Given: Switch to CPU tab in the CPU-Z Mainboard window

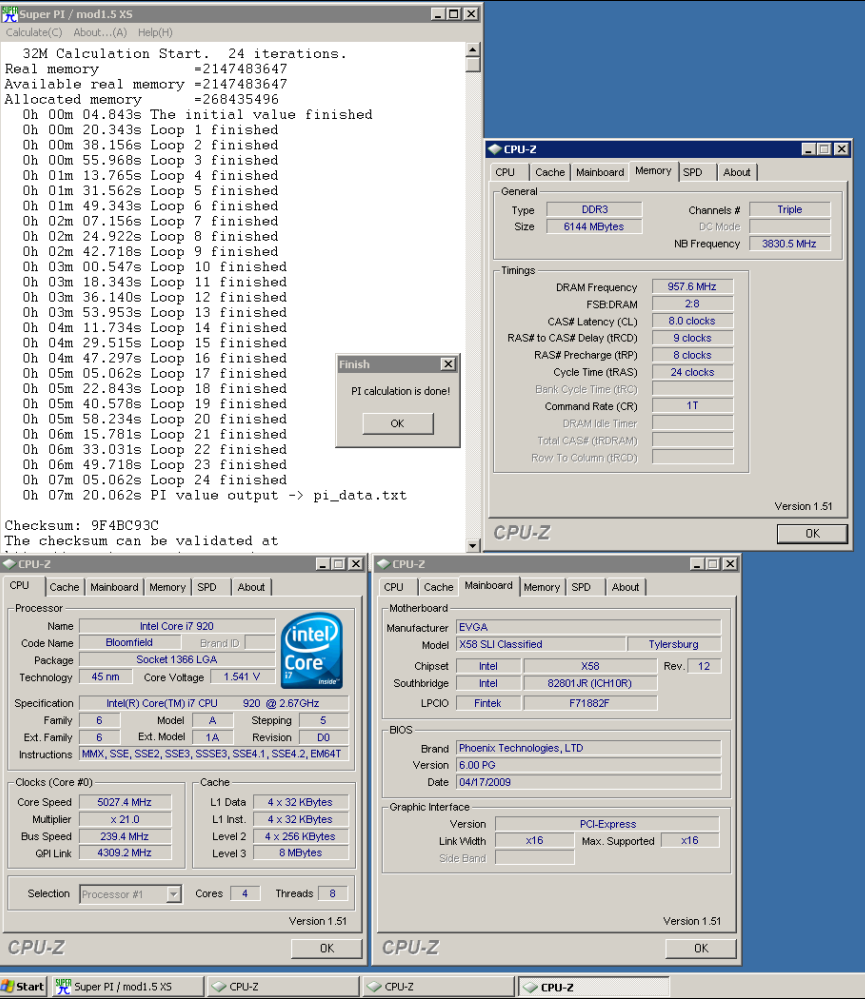Looking at the screenshot, I should pos(394,587).
